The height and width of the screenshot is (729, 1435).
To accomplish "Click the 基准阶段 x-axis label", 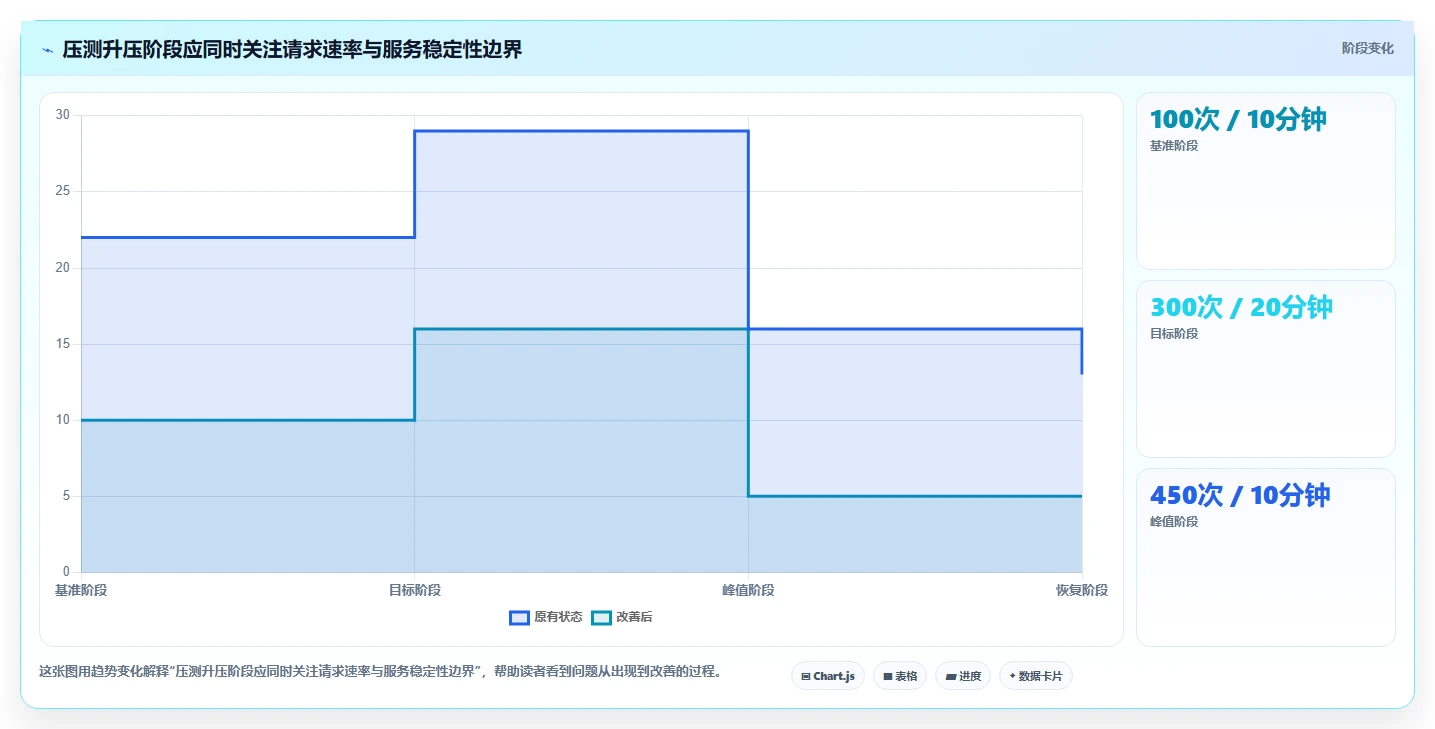I will tap(81, 590).
